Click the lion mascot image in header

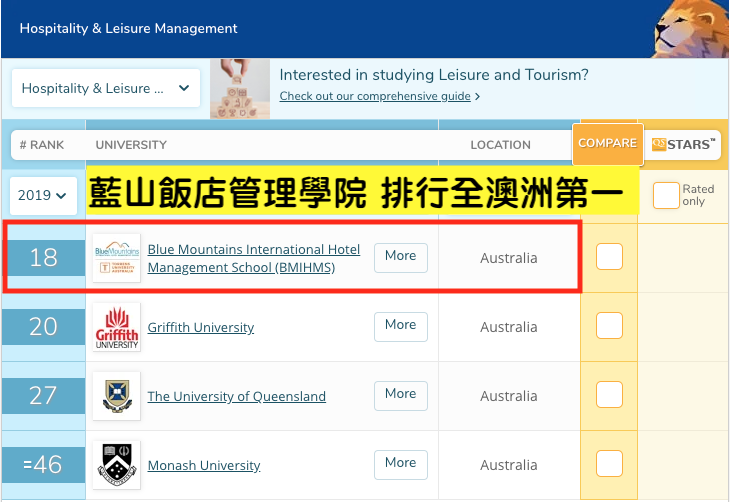(x=691, y=29)
